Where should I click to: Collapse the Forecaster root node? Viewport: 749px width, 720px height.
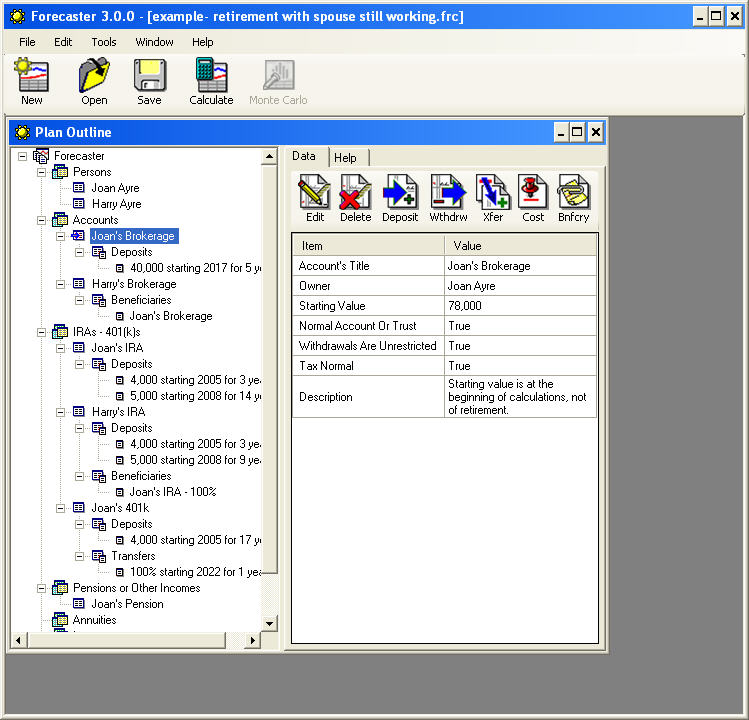pos(22,156)
